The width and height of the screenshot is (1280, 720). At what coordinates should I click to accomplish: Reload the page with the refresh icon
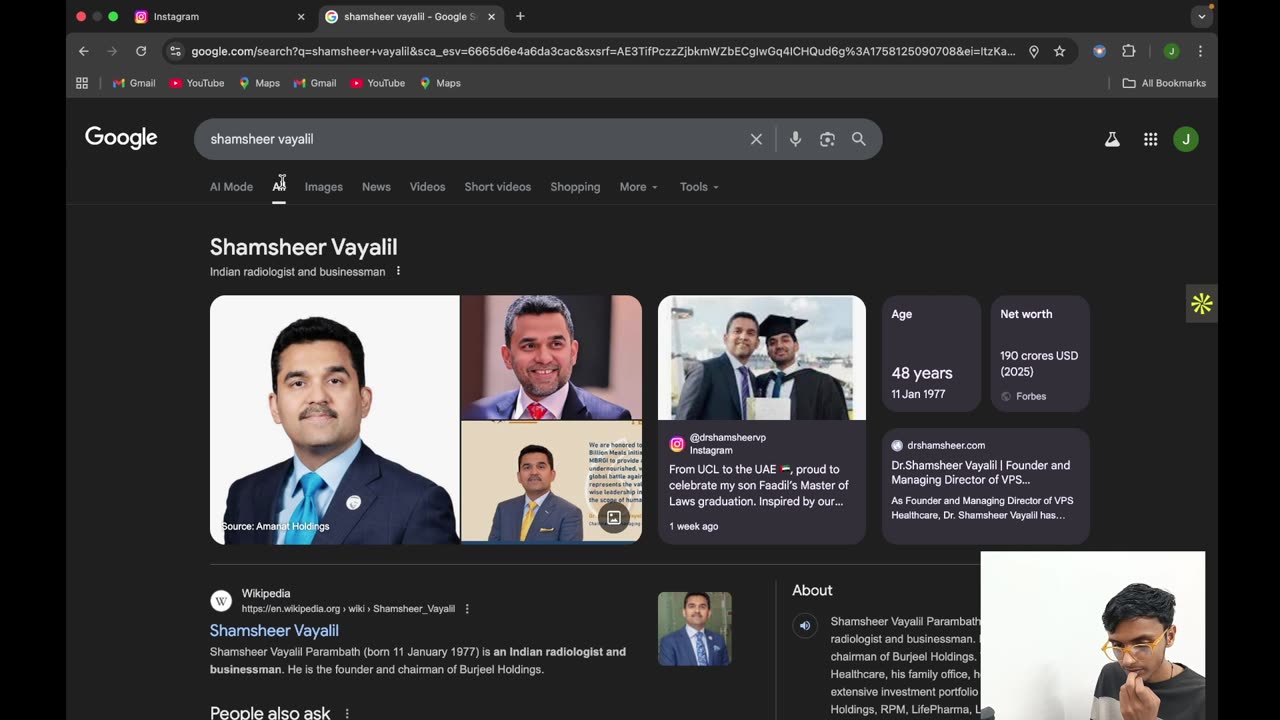point(141,51)
